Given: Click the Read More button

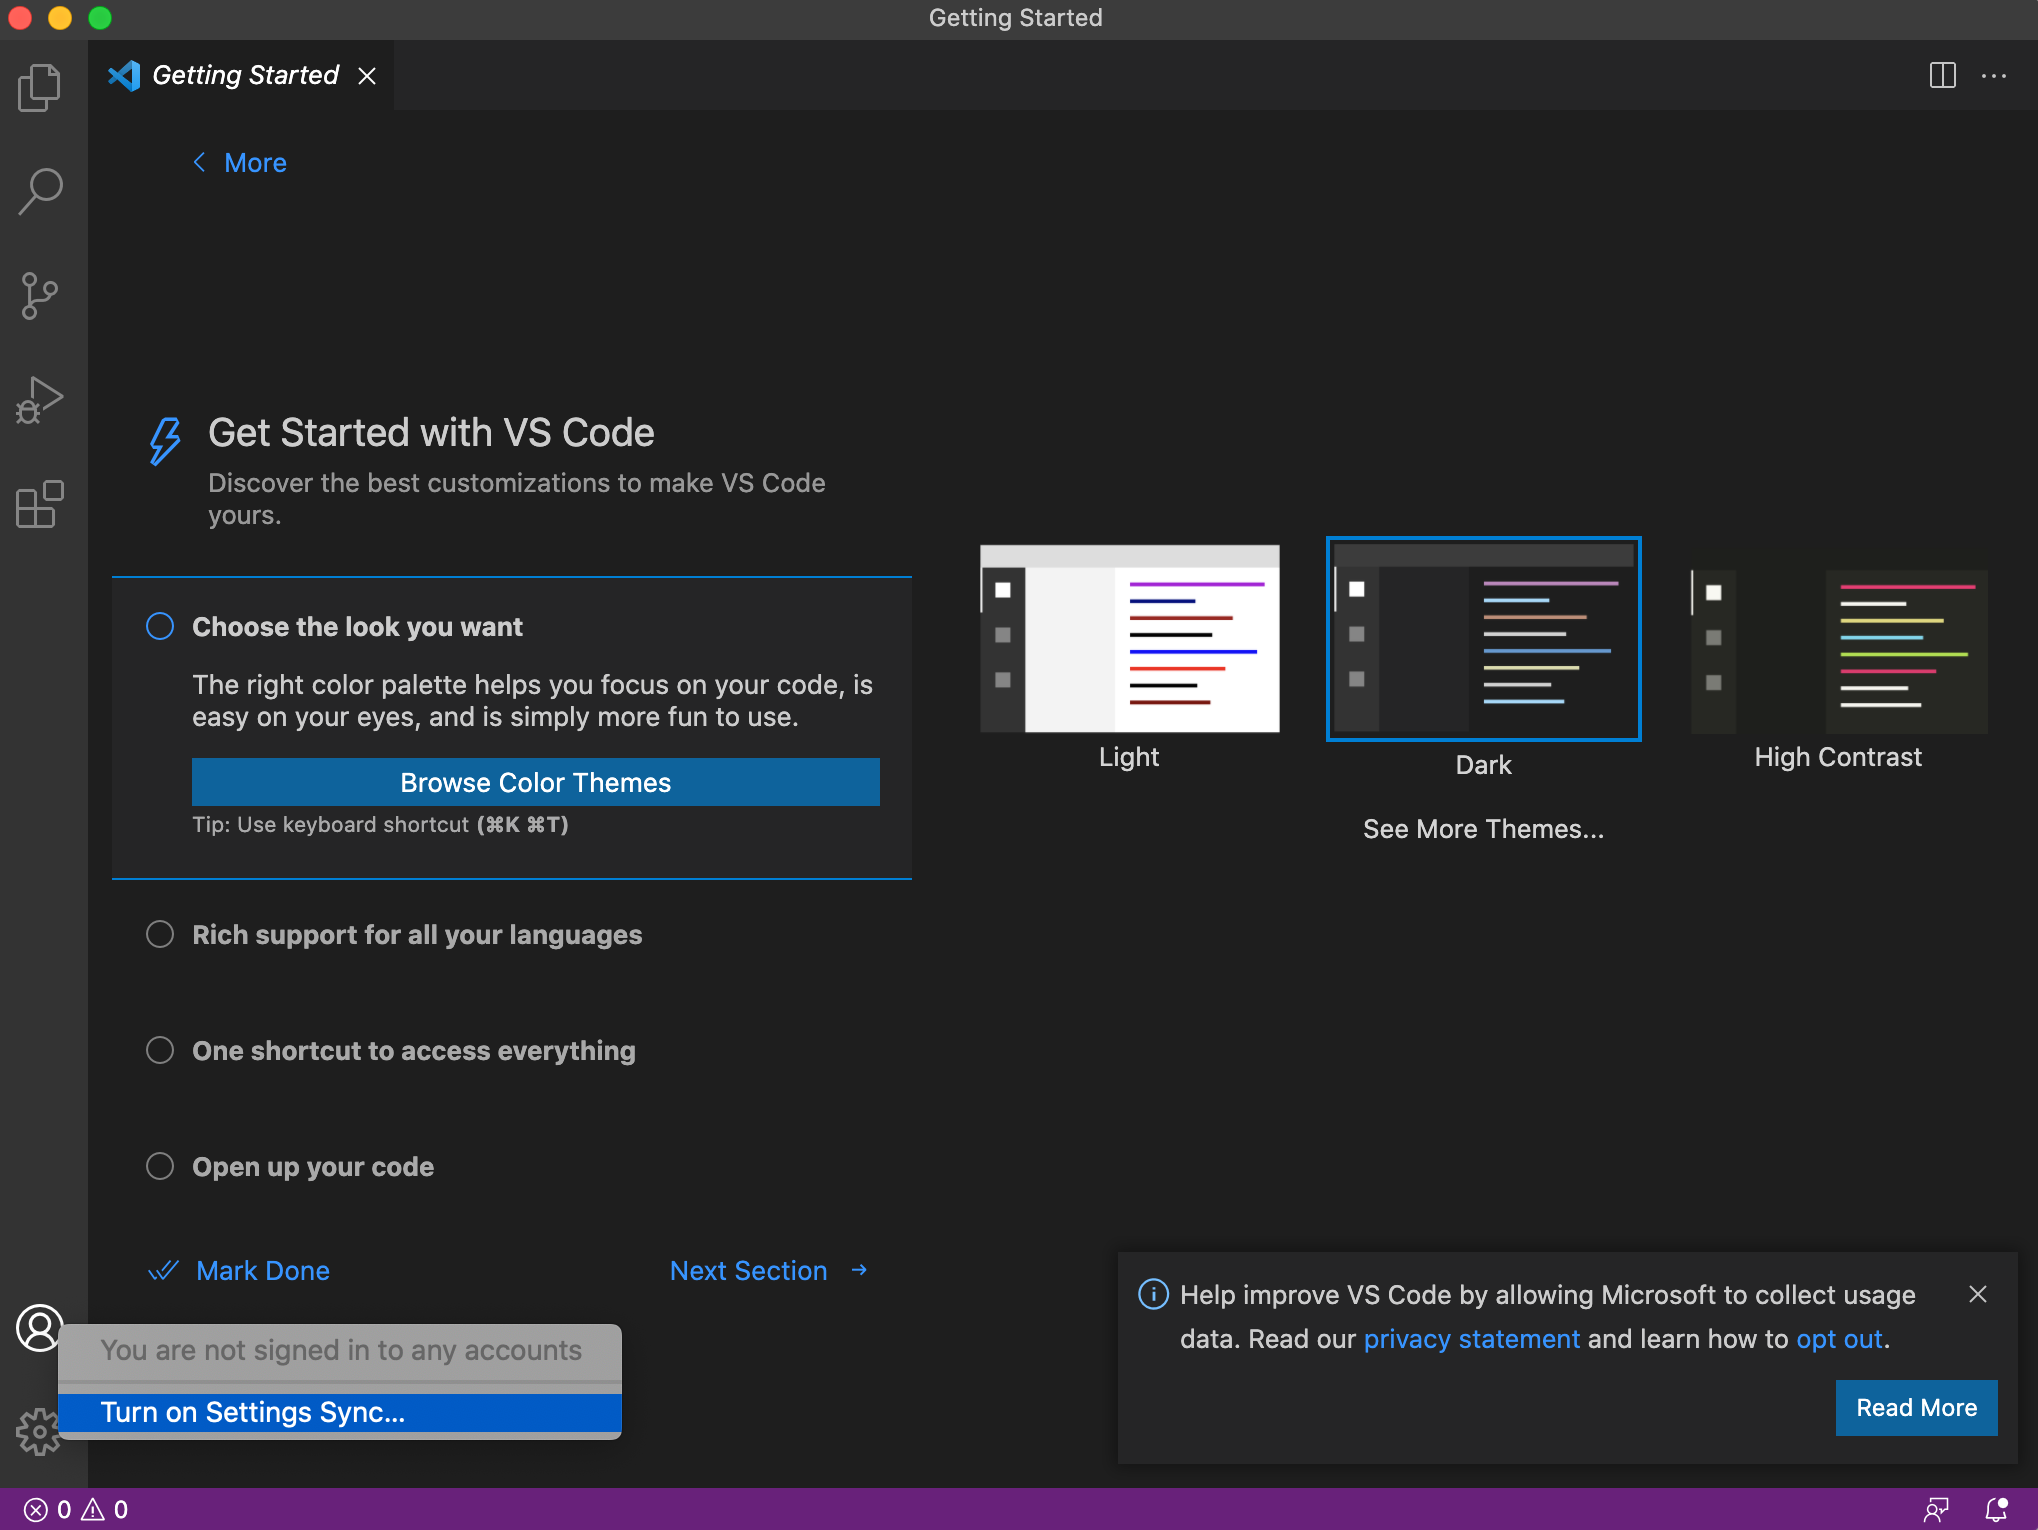Looking at the screenshot, I should (x=1915, y=1408).
